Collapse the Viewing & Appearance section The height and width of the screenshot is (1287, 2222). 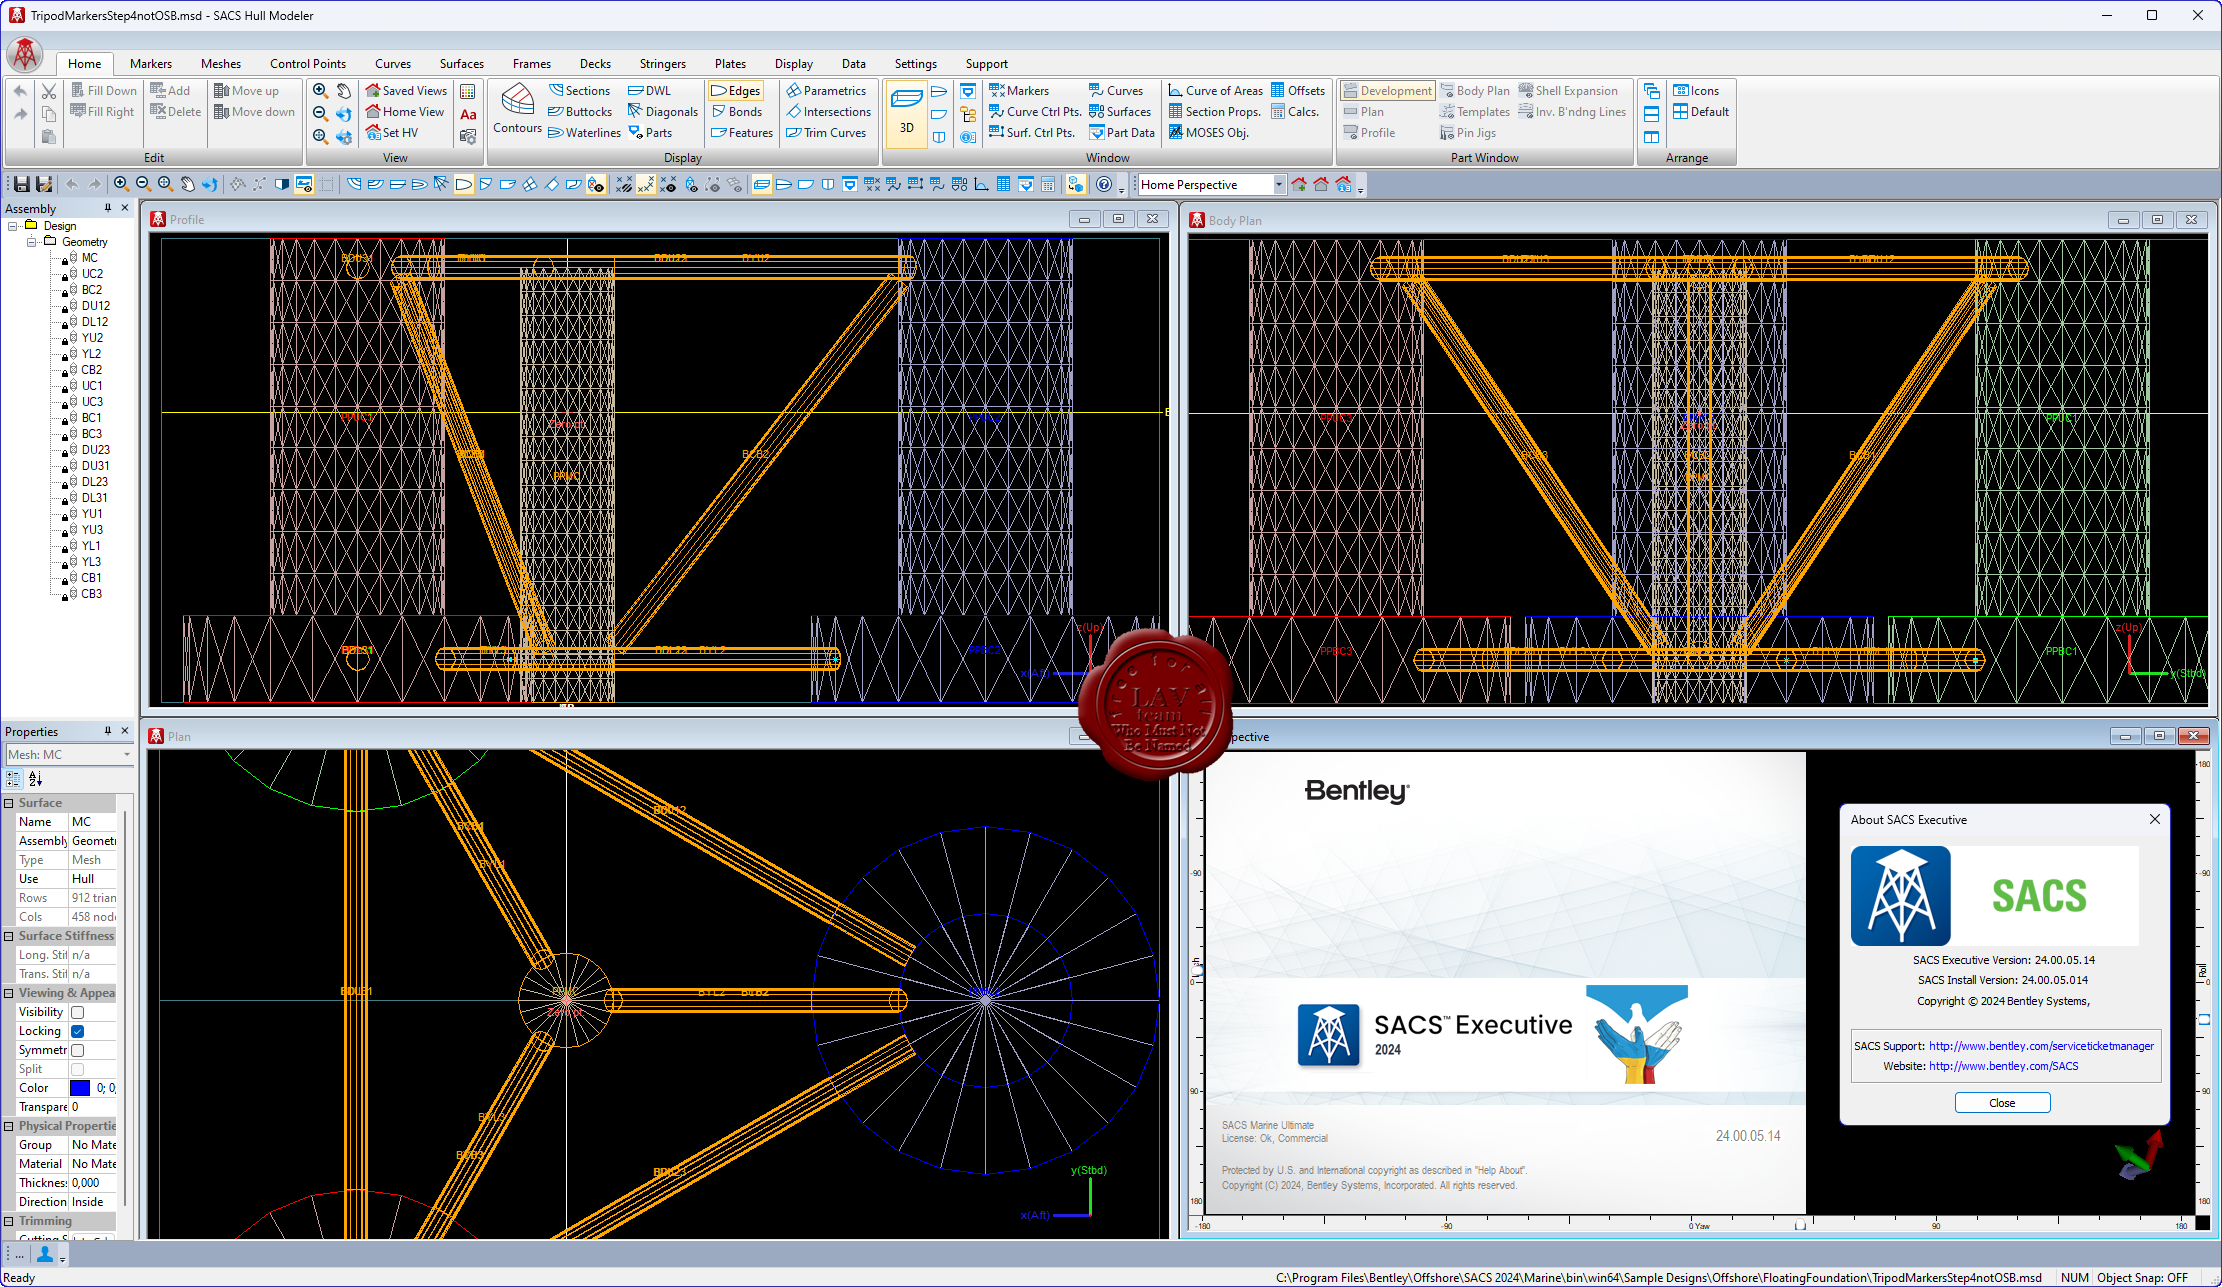click(9, 993)
